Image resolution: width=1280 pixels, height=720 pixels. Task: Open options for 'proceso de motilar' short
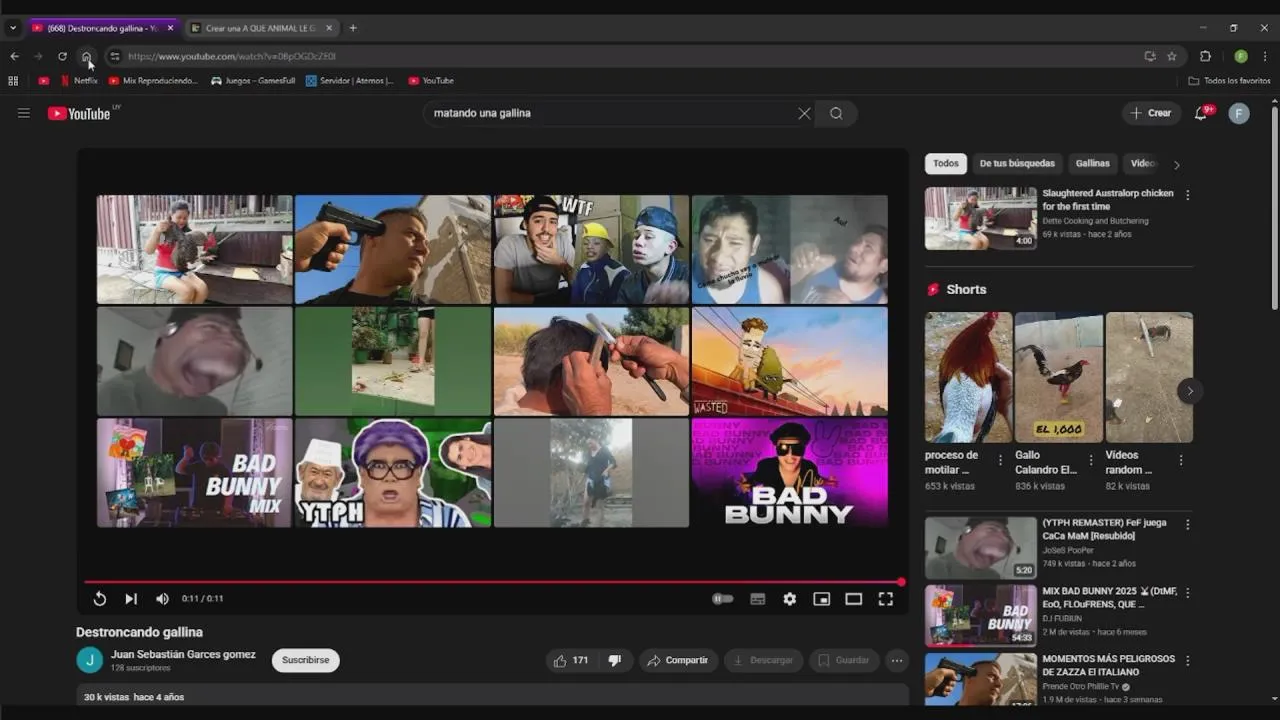[x=1000, y=461]
